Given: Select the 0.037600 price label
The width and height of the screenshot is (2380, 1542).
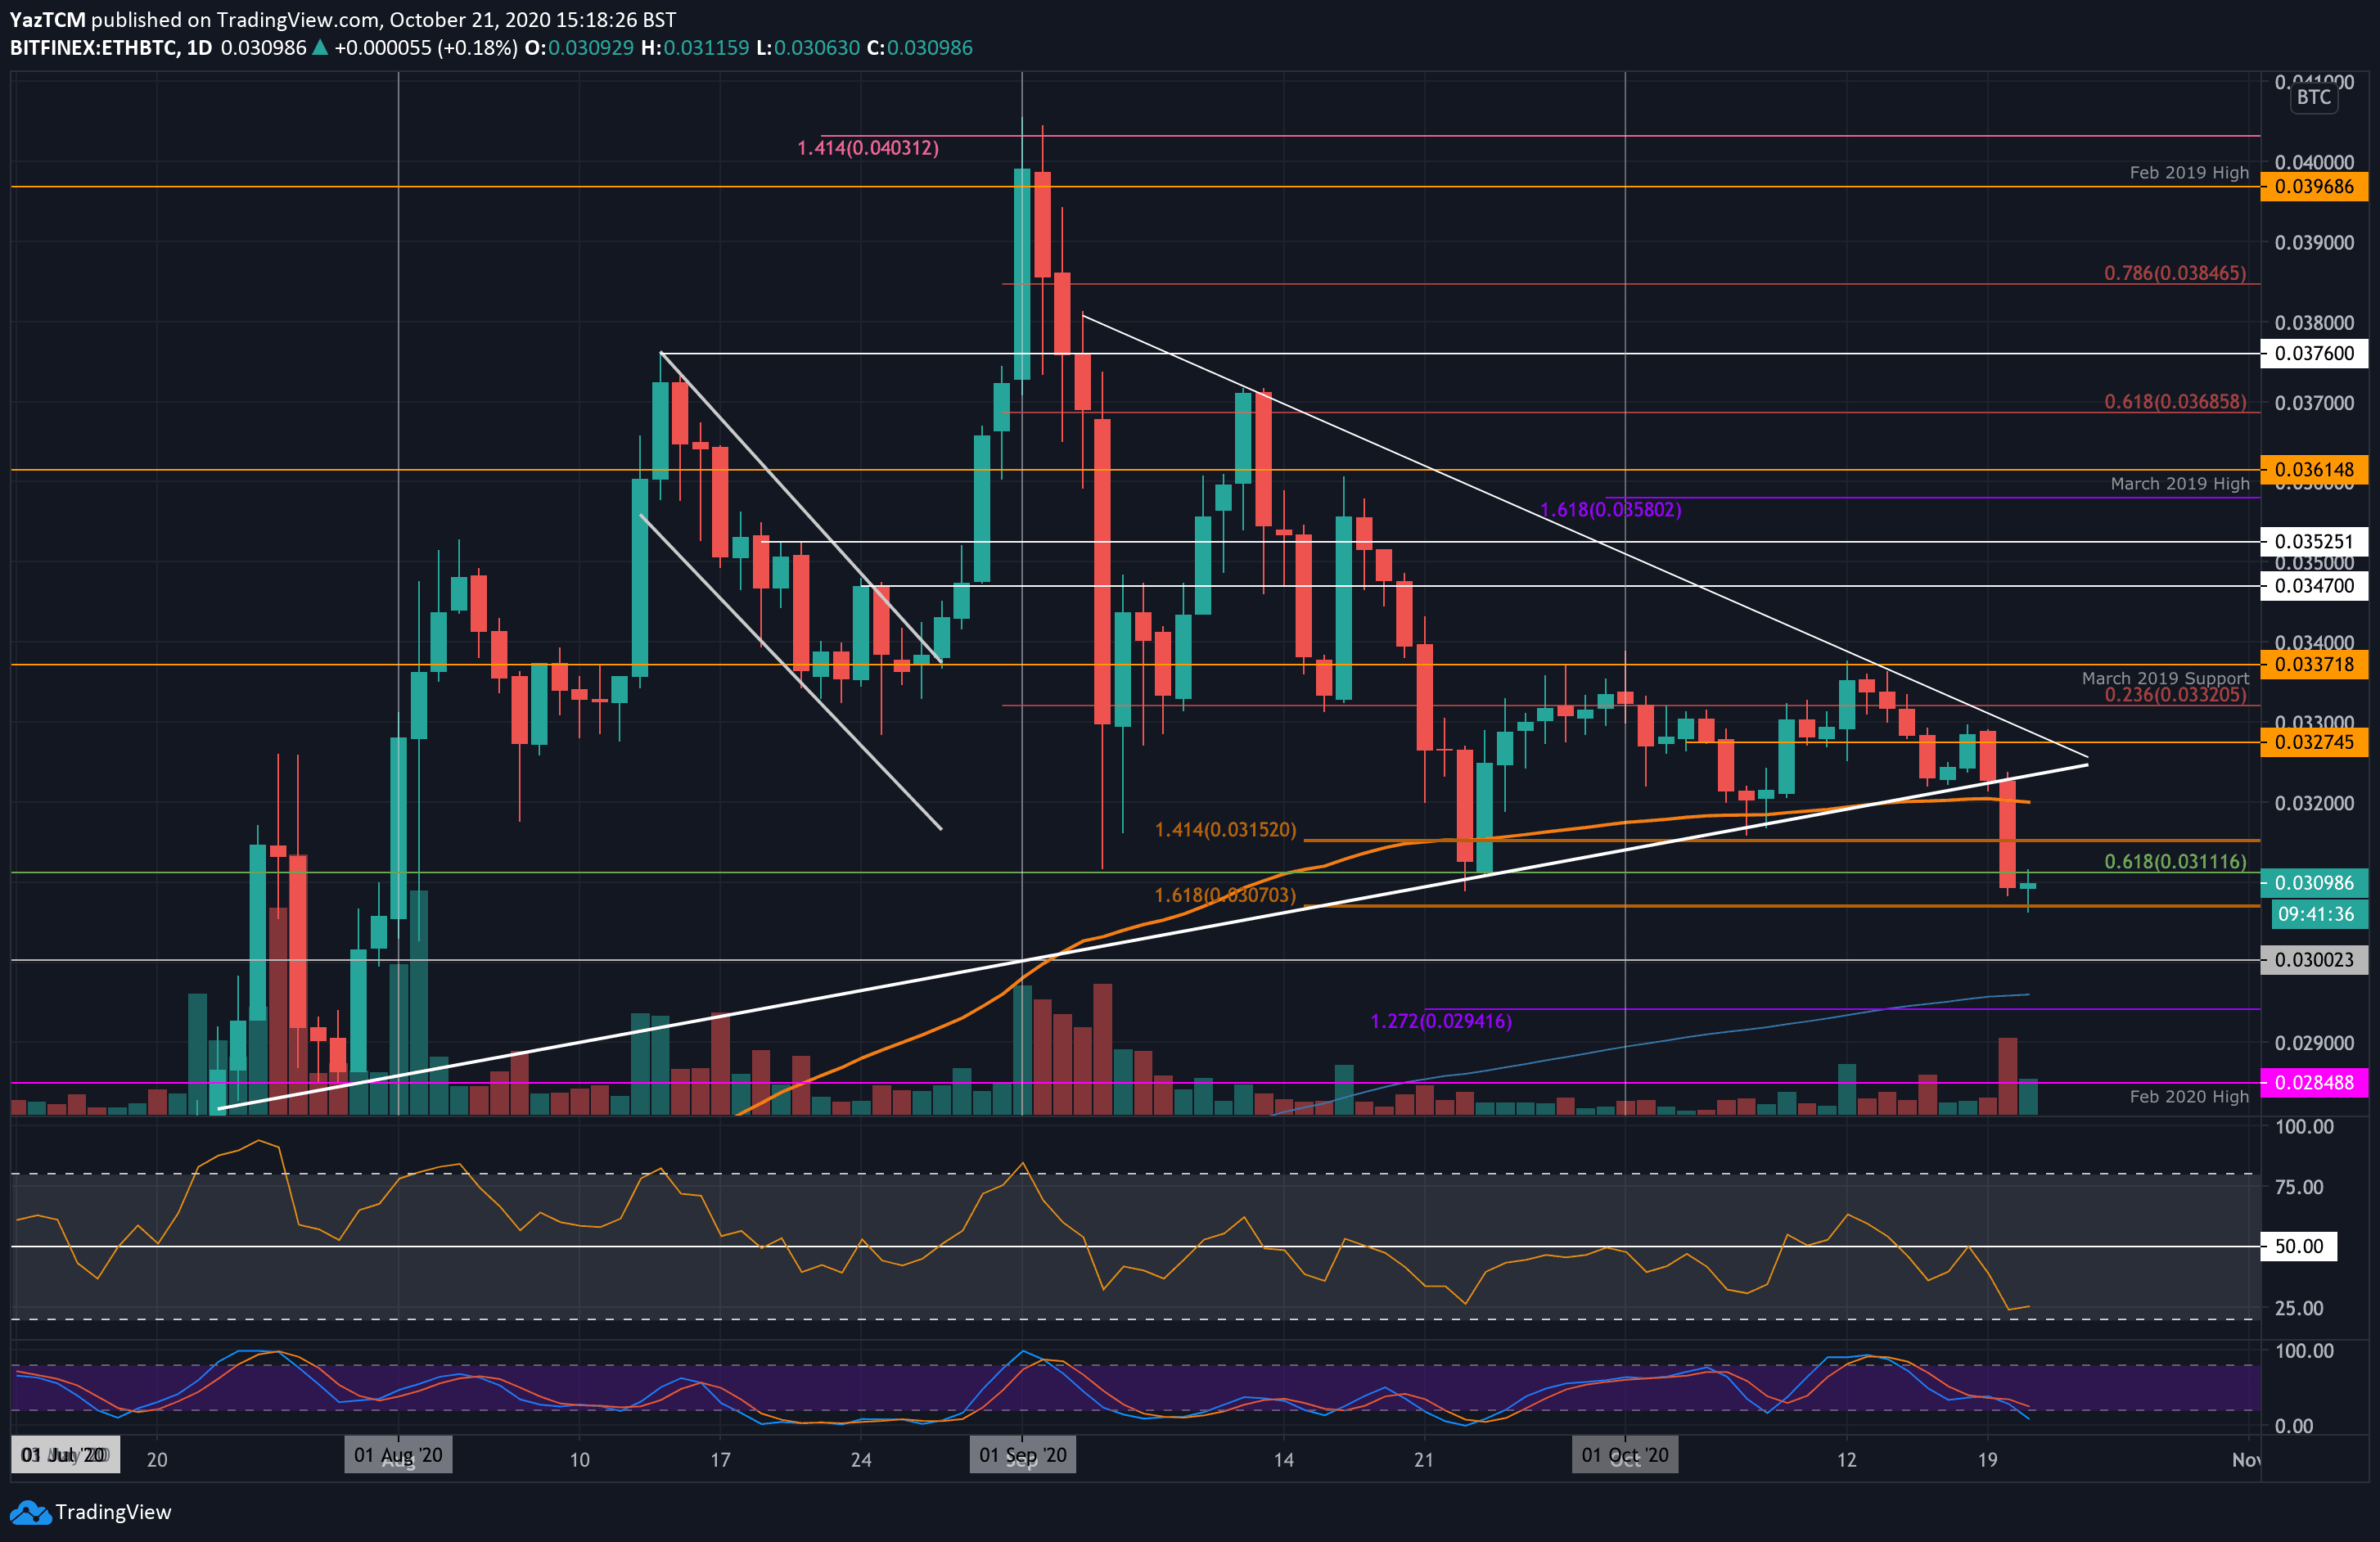Looking at the screenshot, I should click(2314, 353).
